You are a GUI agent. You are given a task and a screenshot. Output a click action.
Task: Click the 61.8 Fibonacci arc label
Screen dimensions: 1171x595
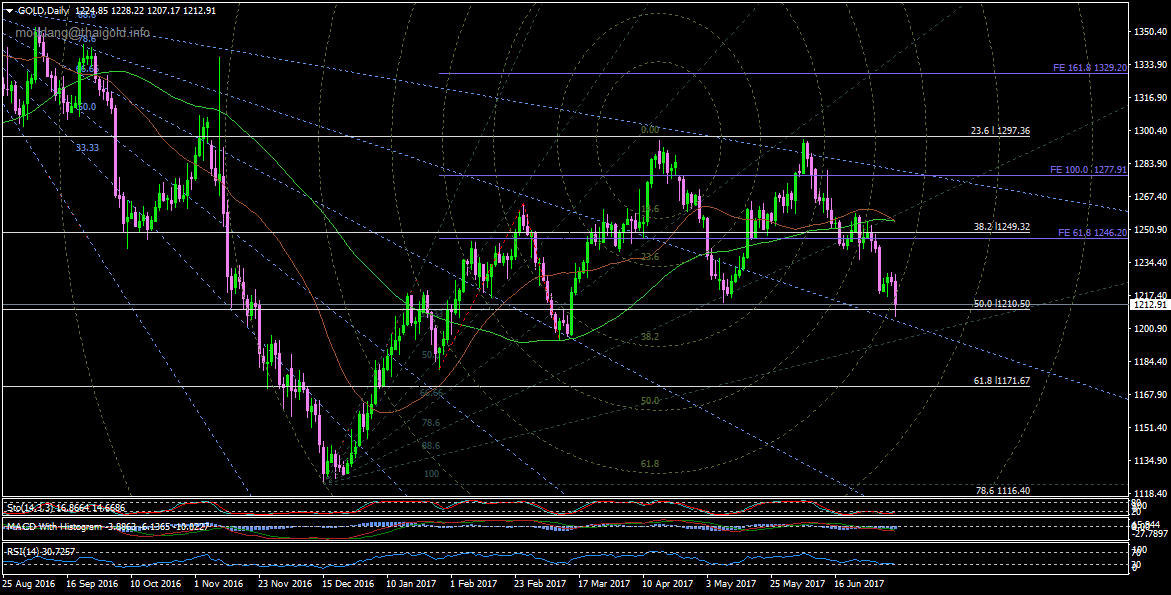point(650,464)
